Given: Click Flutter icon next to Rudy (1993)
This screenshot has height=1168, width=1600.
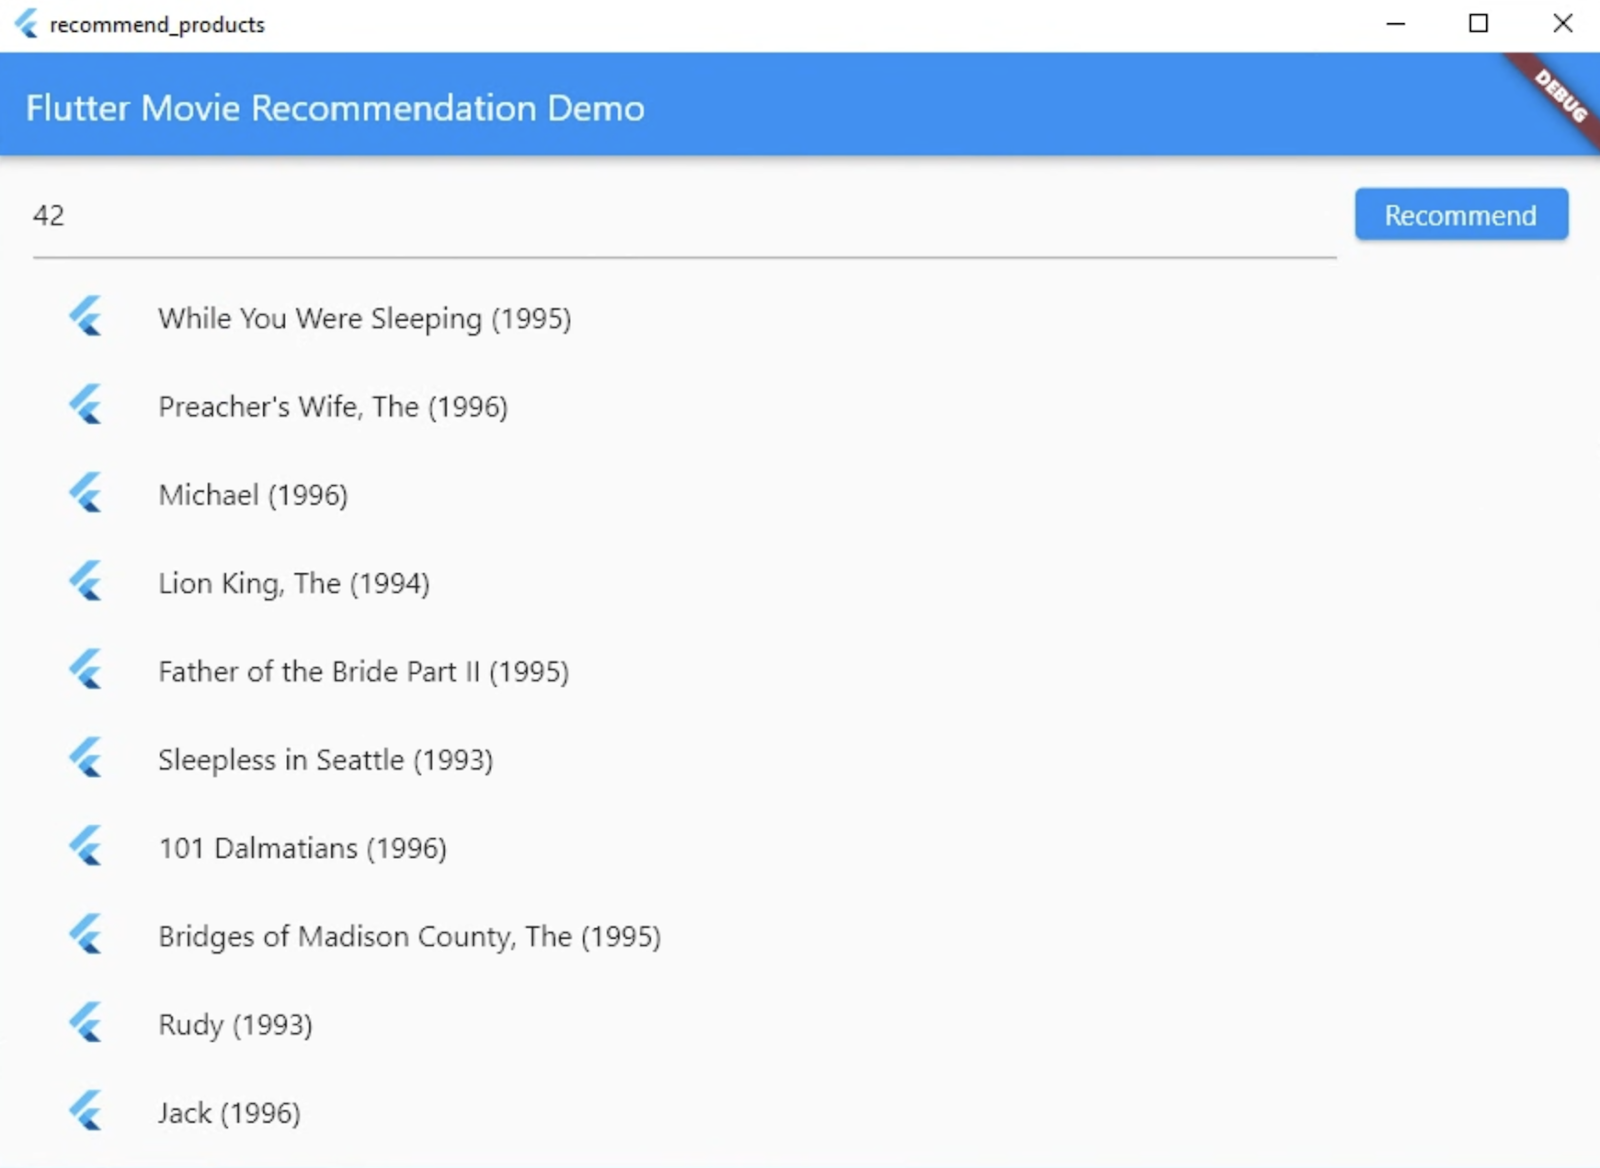Looking at the screenshot, I should (86, 1023).
